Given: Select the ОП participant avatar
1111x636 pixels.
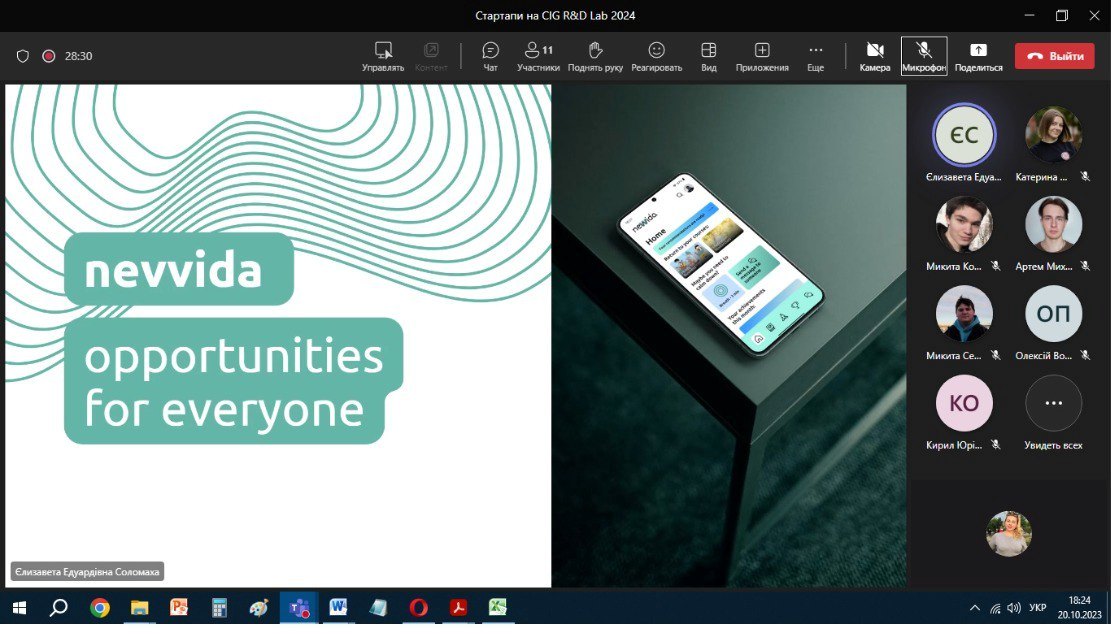Looking at the screenshot, I should [1053, 314].
